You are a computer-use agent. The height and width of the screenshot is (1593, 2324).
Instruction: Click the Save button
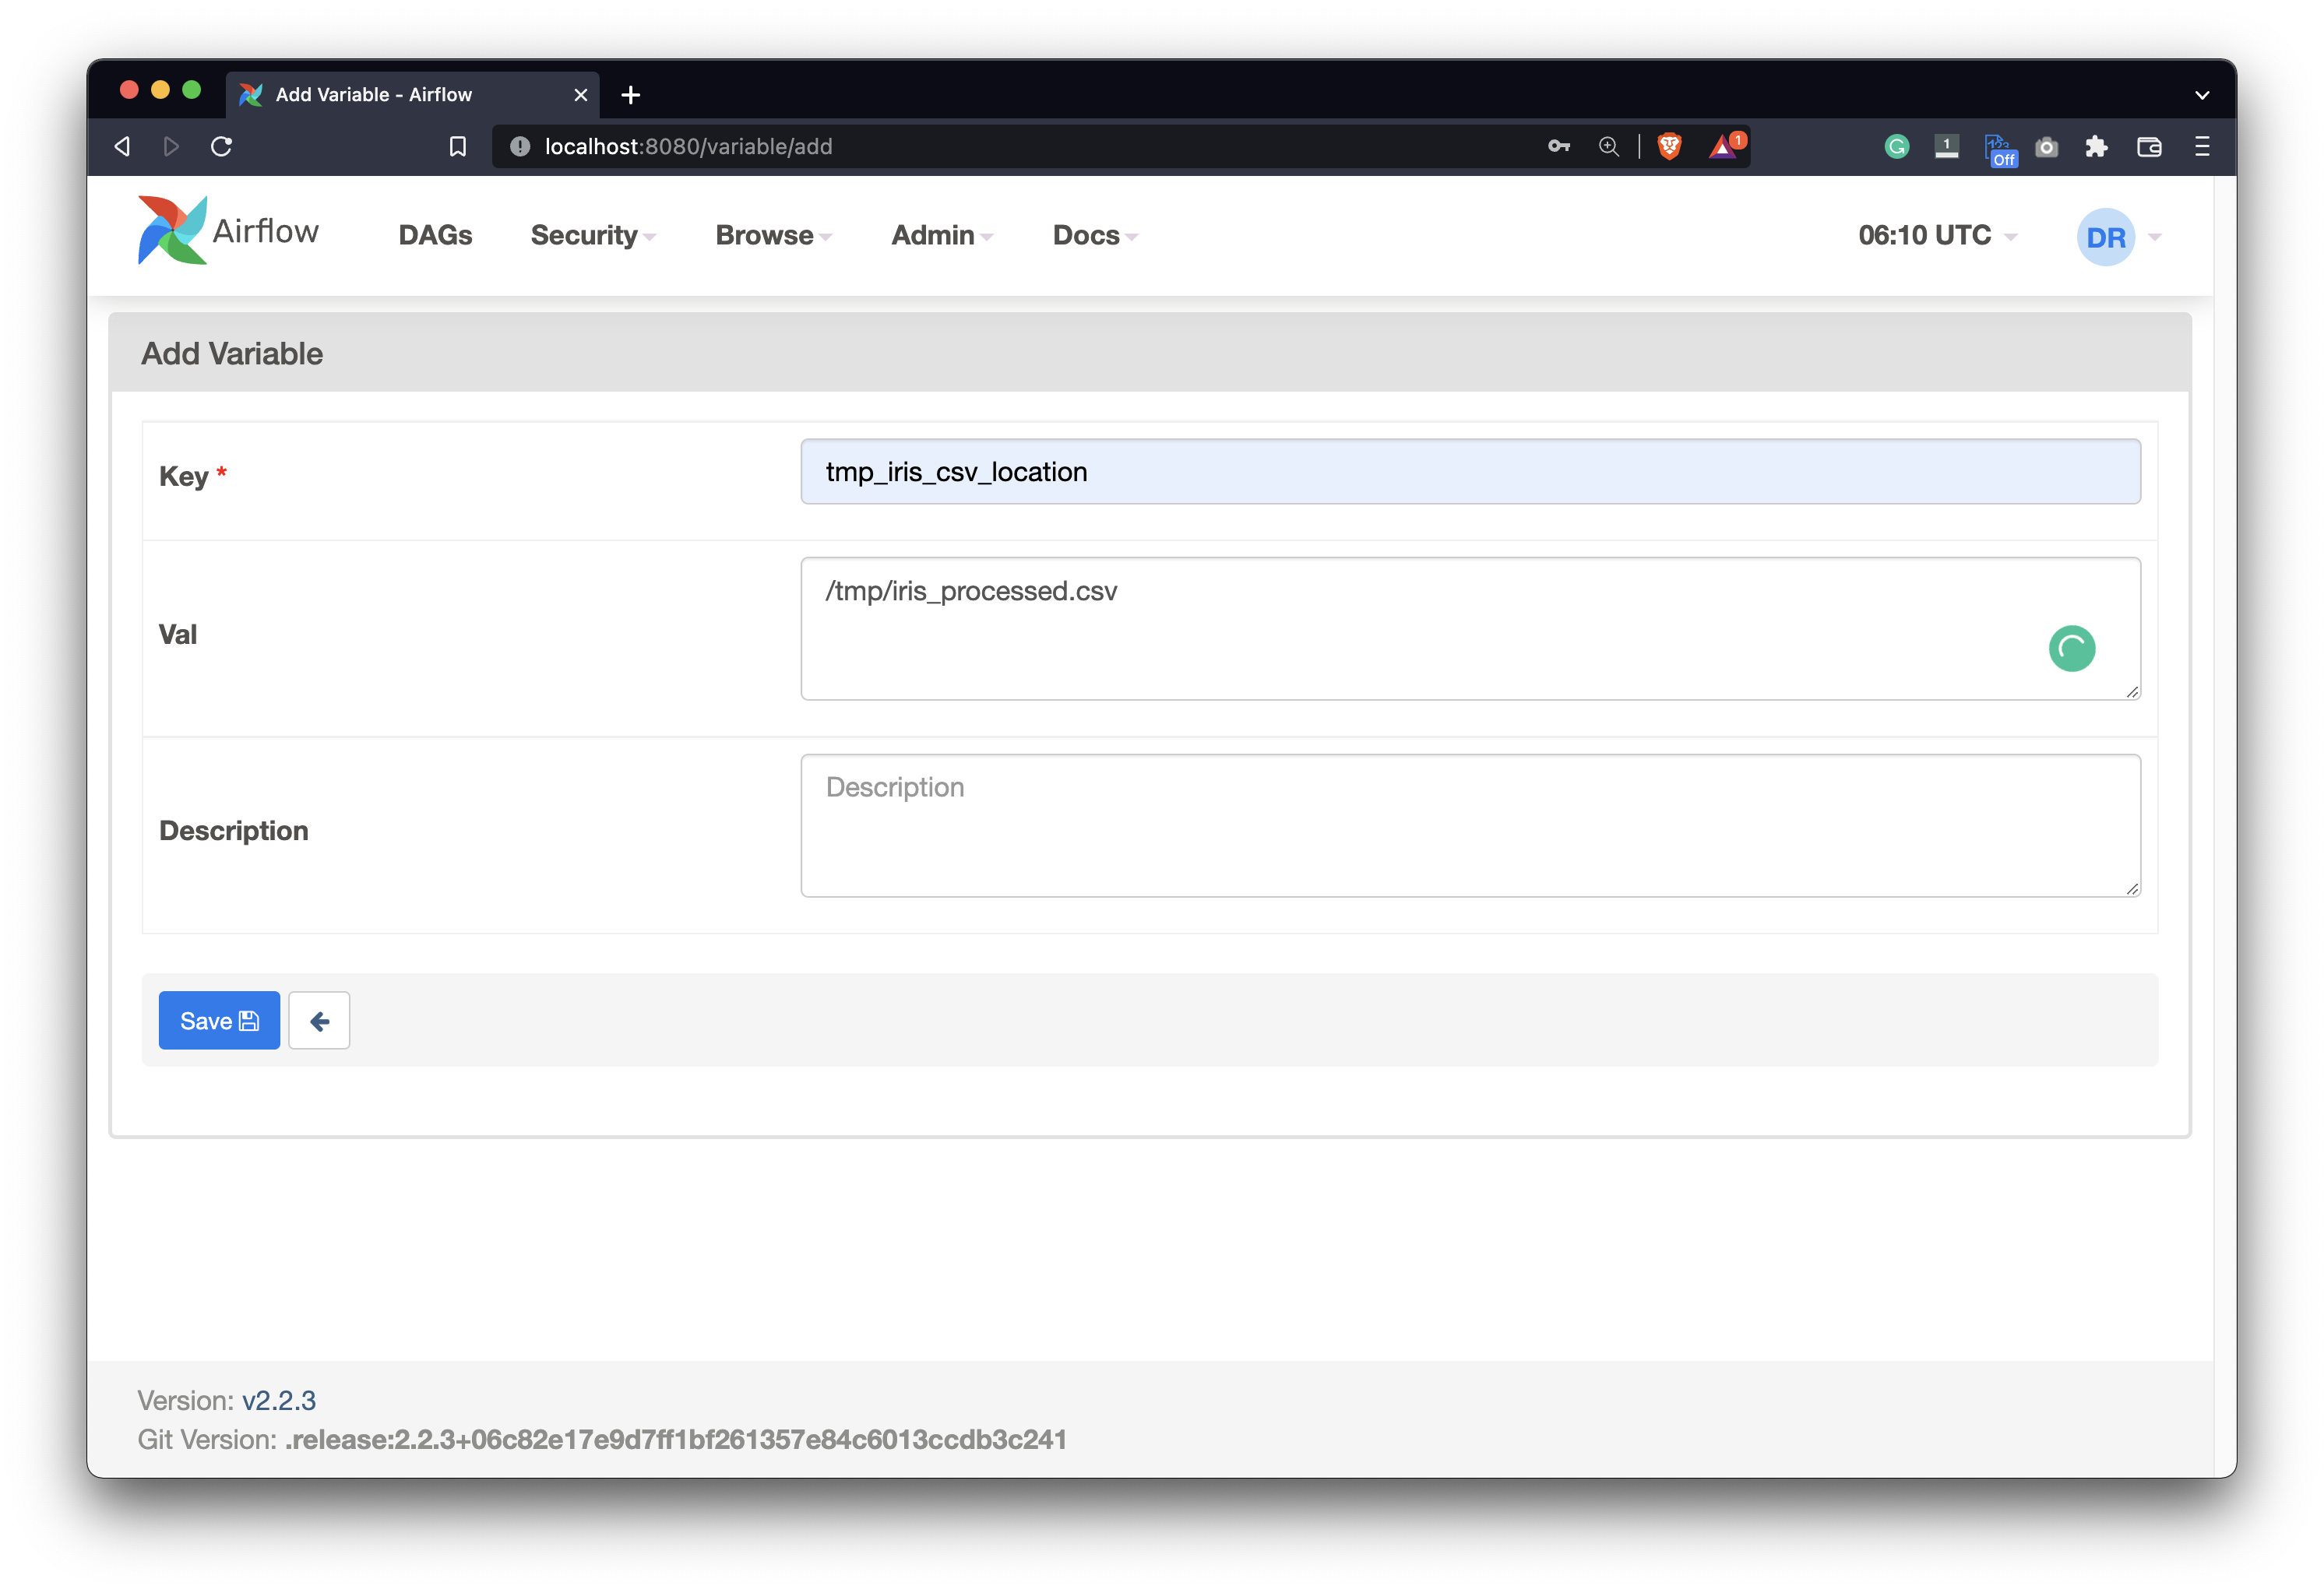click(218, 1020)
